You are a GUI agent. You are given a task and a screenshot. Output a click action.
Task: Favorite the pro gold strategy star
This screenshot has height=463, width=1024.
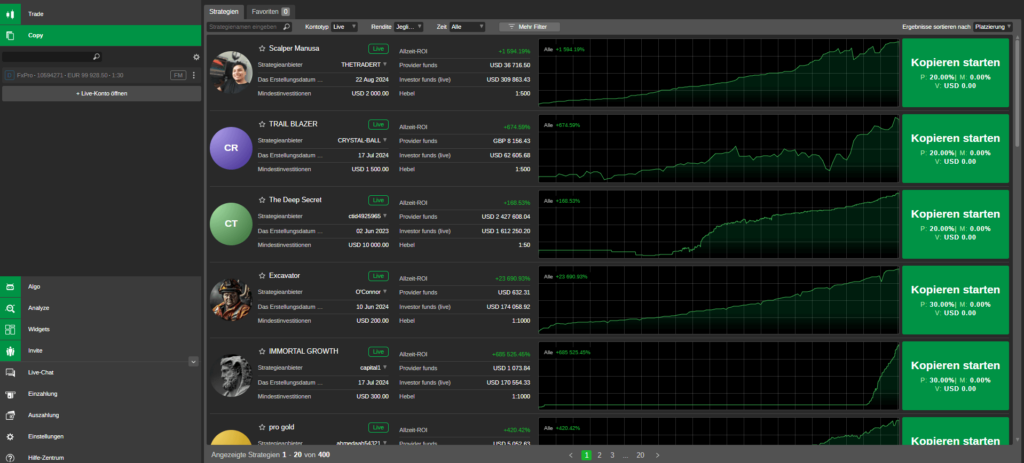tap(262, 427)
